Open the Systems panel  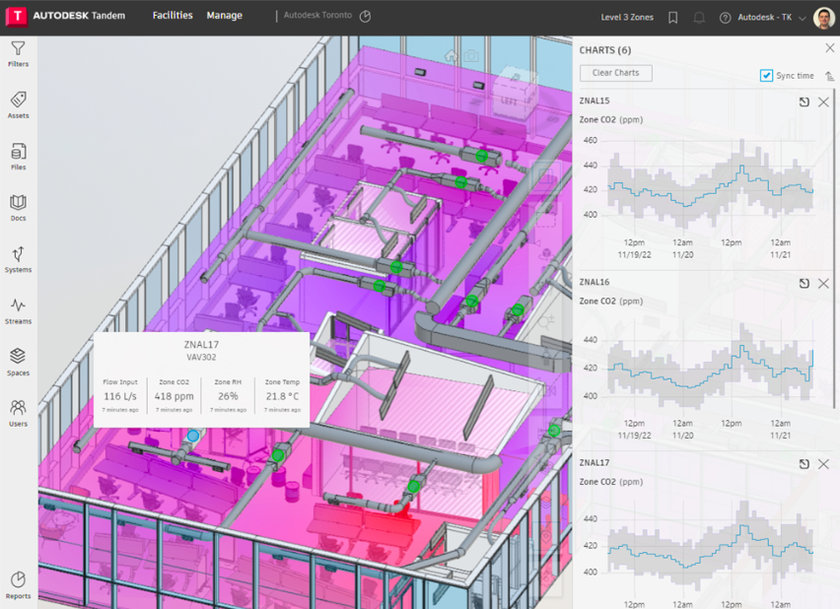click(x=17, y=258)
